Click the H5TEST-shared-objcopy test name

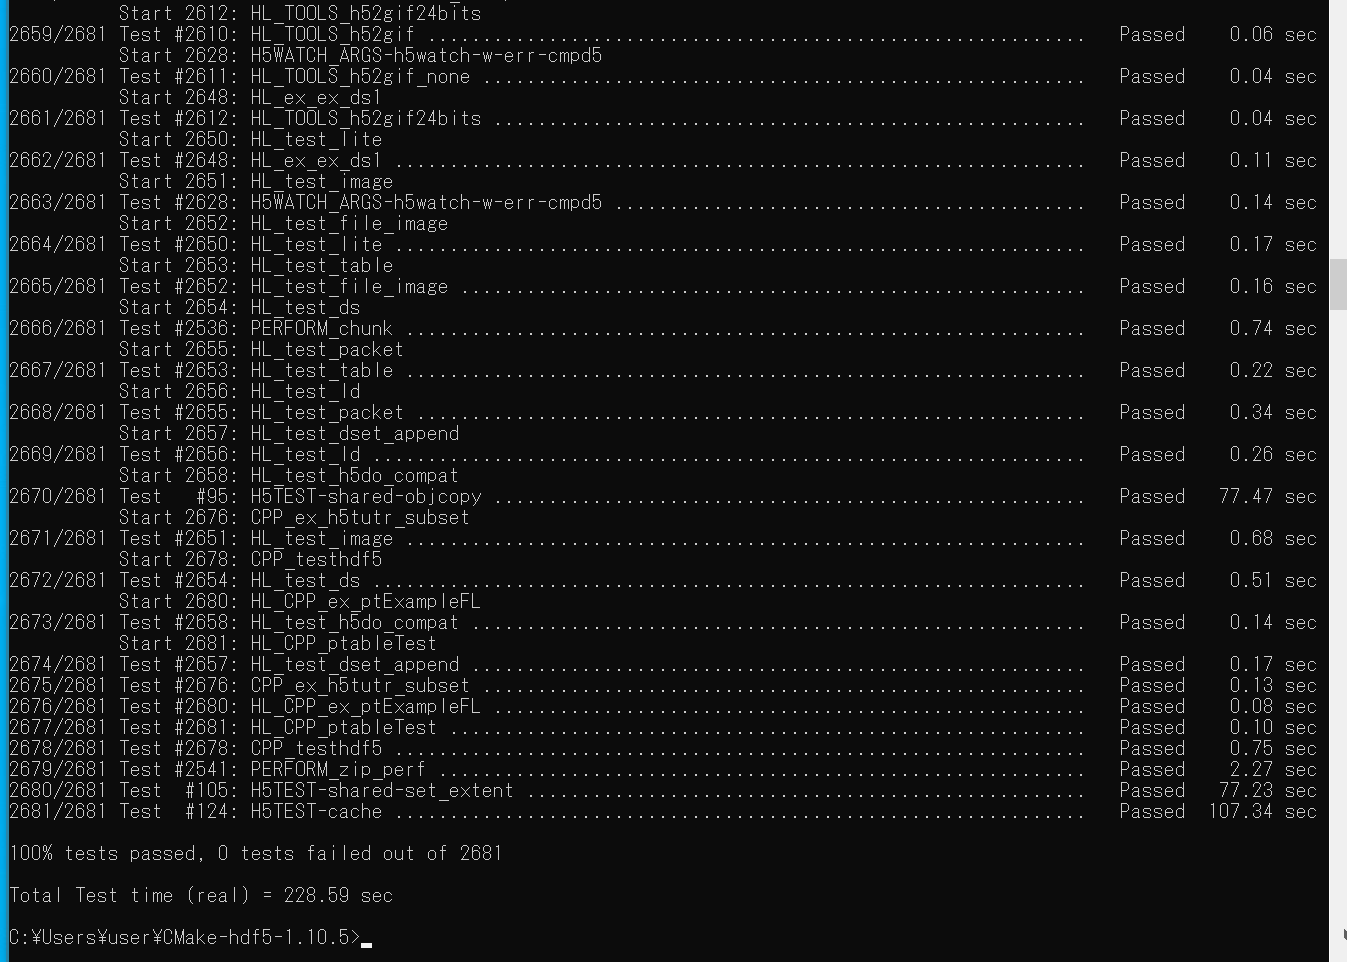point(366,496)
